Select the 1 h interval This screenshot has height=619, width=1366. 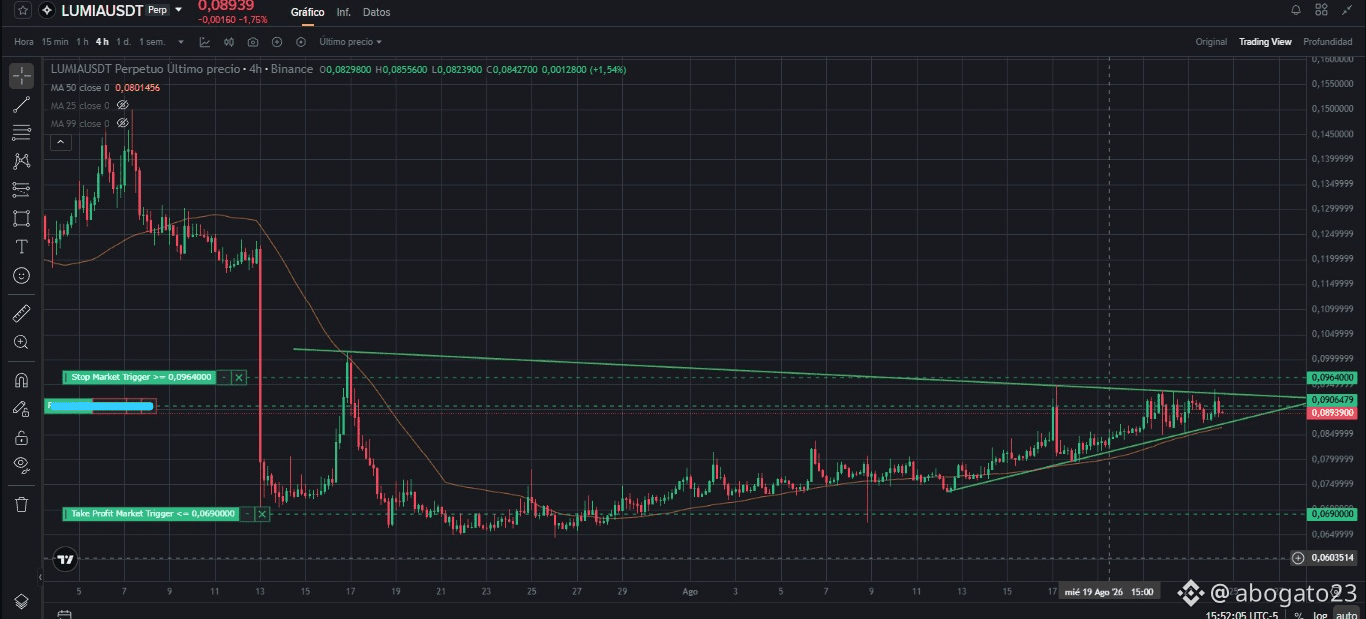[x=82, y=42]
